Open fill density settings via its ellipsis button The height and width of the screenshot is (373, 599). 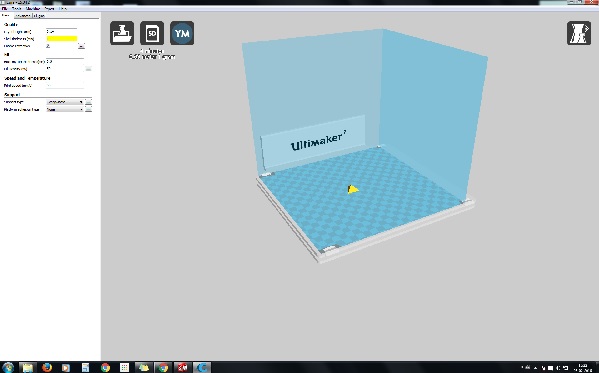point(88,69)
